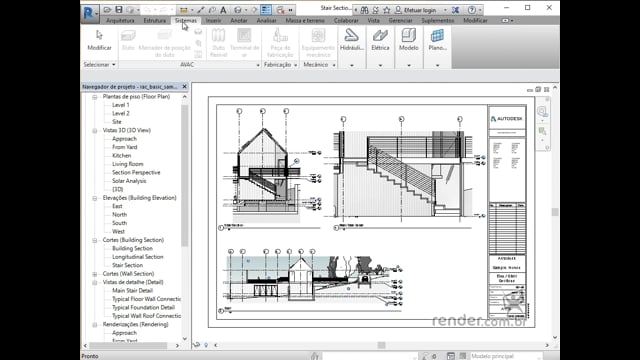Select the Kitchen 3D view

[122, 156]
